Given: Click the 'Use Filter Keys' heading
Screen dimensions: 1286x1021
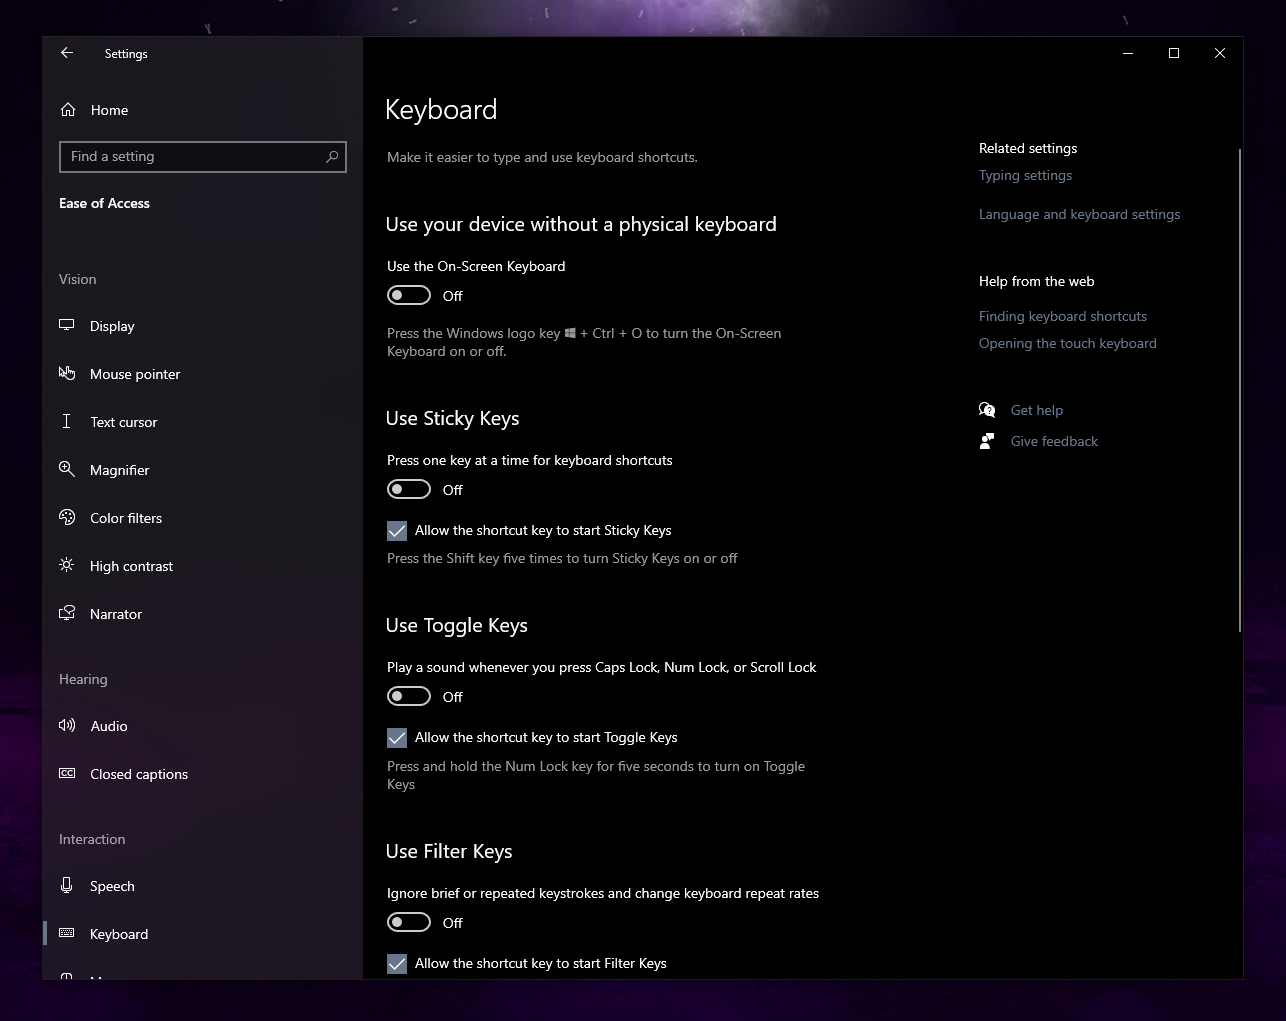Looking at the screenshot, I should point(449,851).
